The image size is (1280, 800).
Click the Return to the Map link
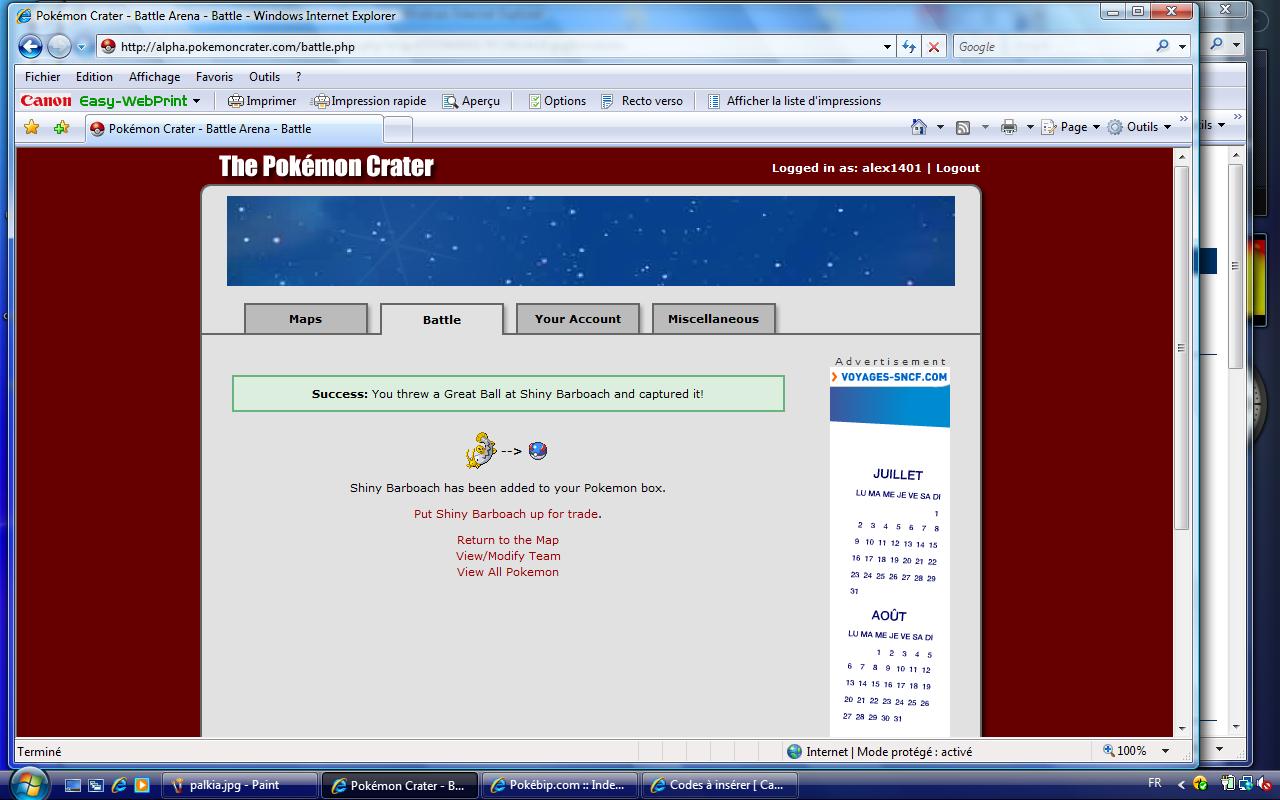click(508, 540)
